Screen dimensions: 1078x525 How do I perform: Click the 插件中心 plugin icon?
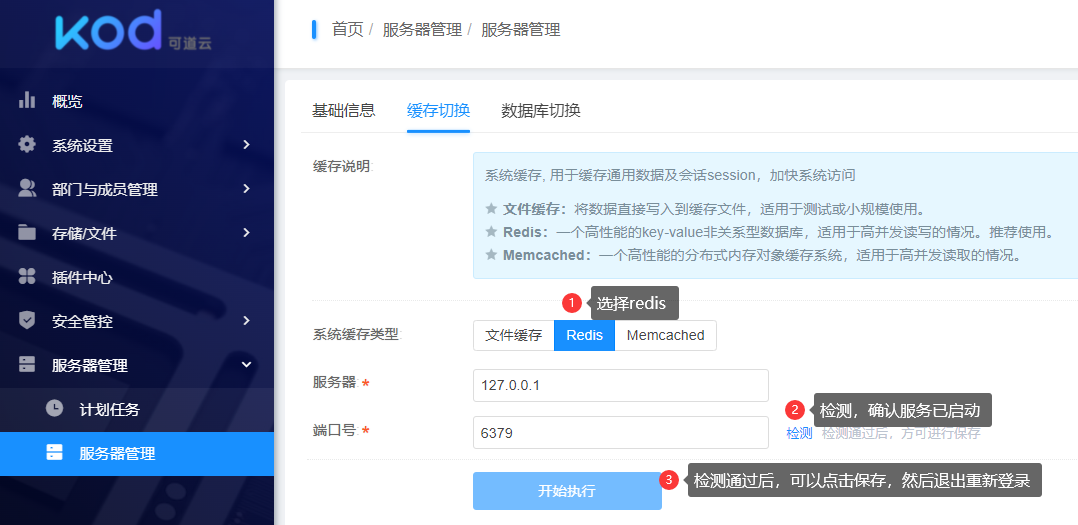(x=27, y=277)
